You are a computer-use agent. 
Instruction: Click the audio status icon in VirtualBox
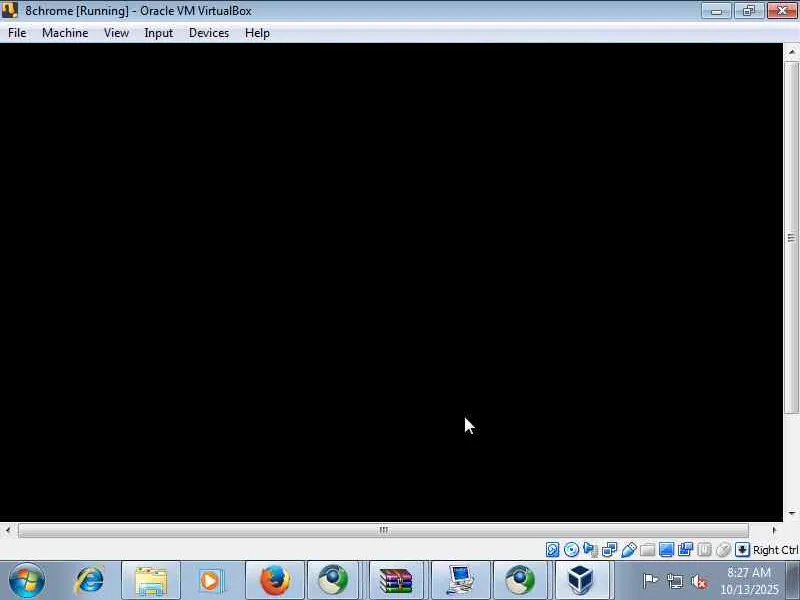coord(590,549)
